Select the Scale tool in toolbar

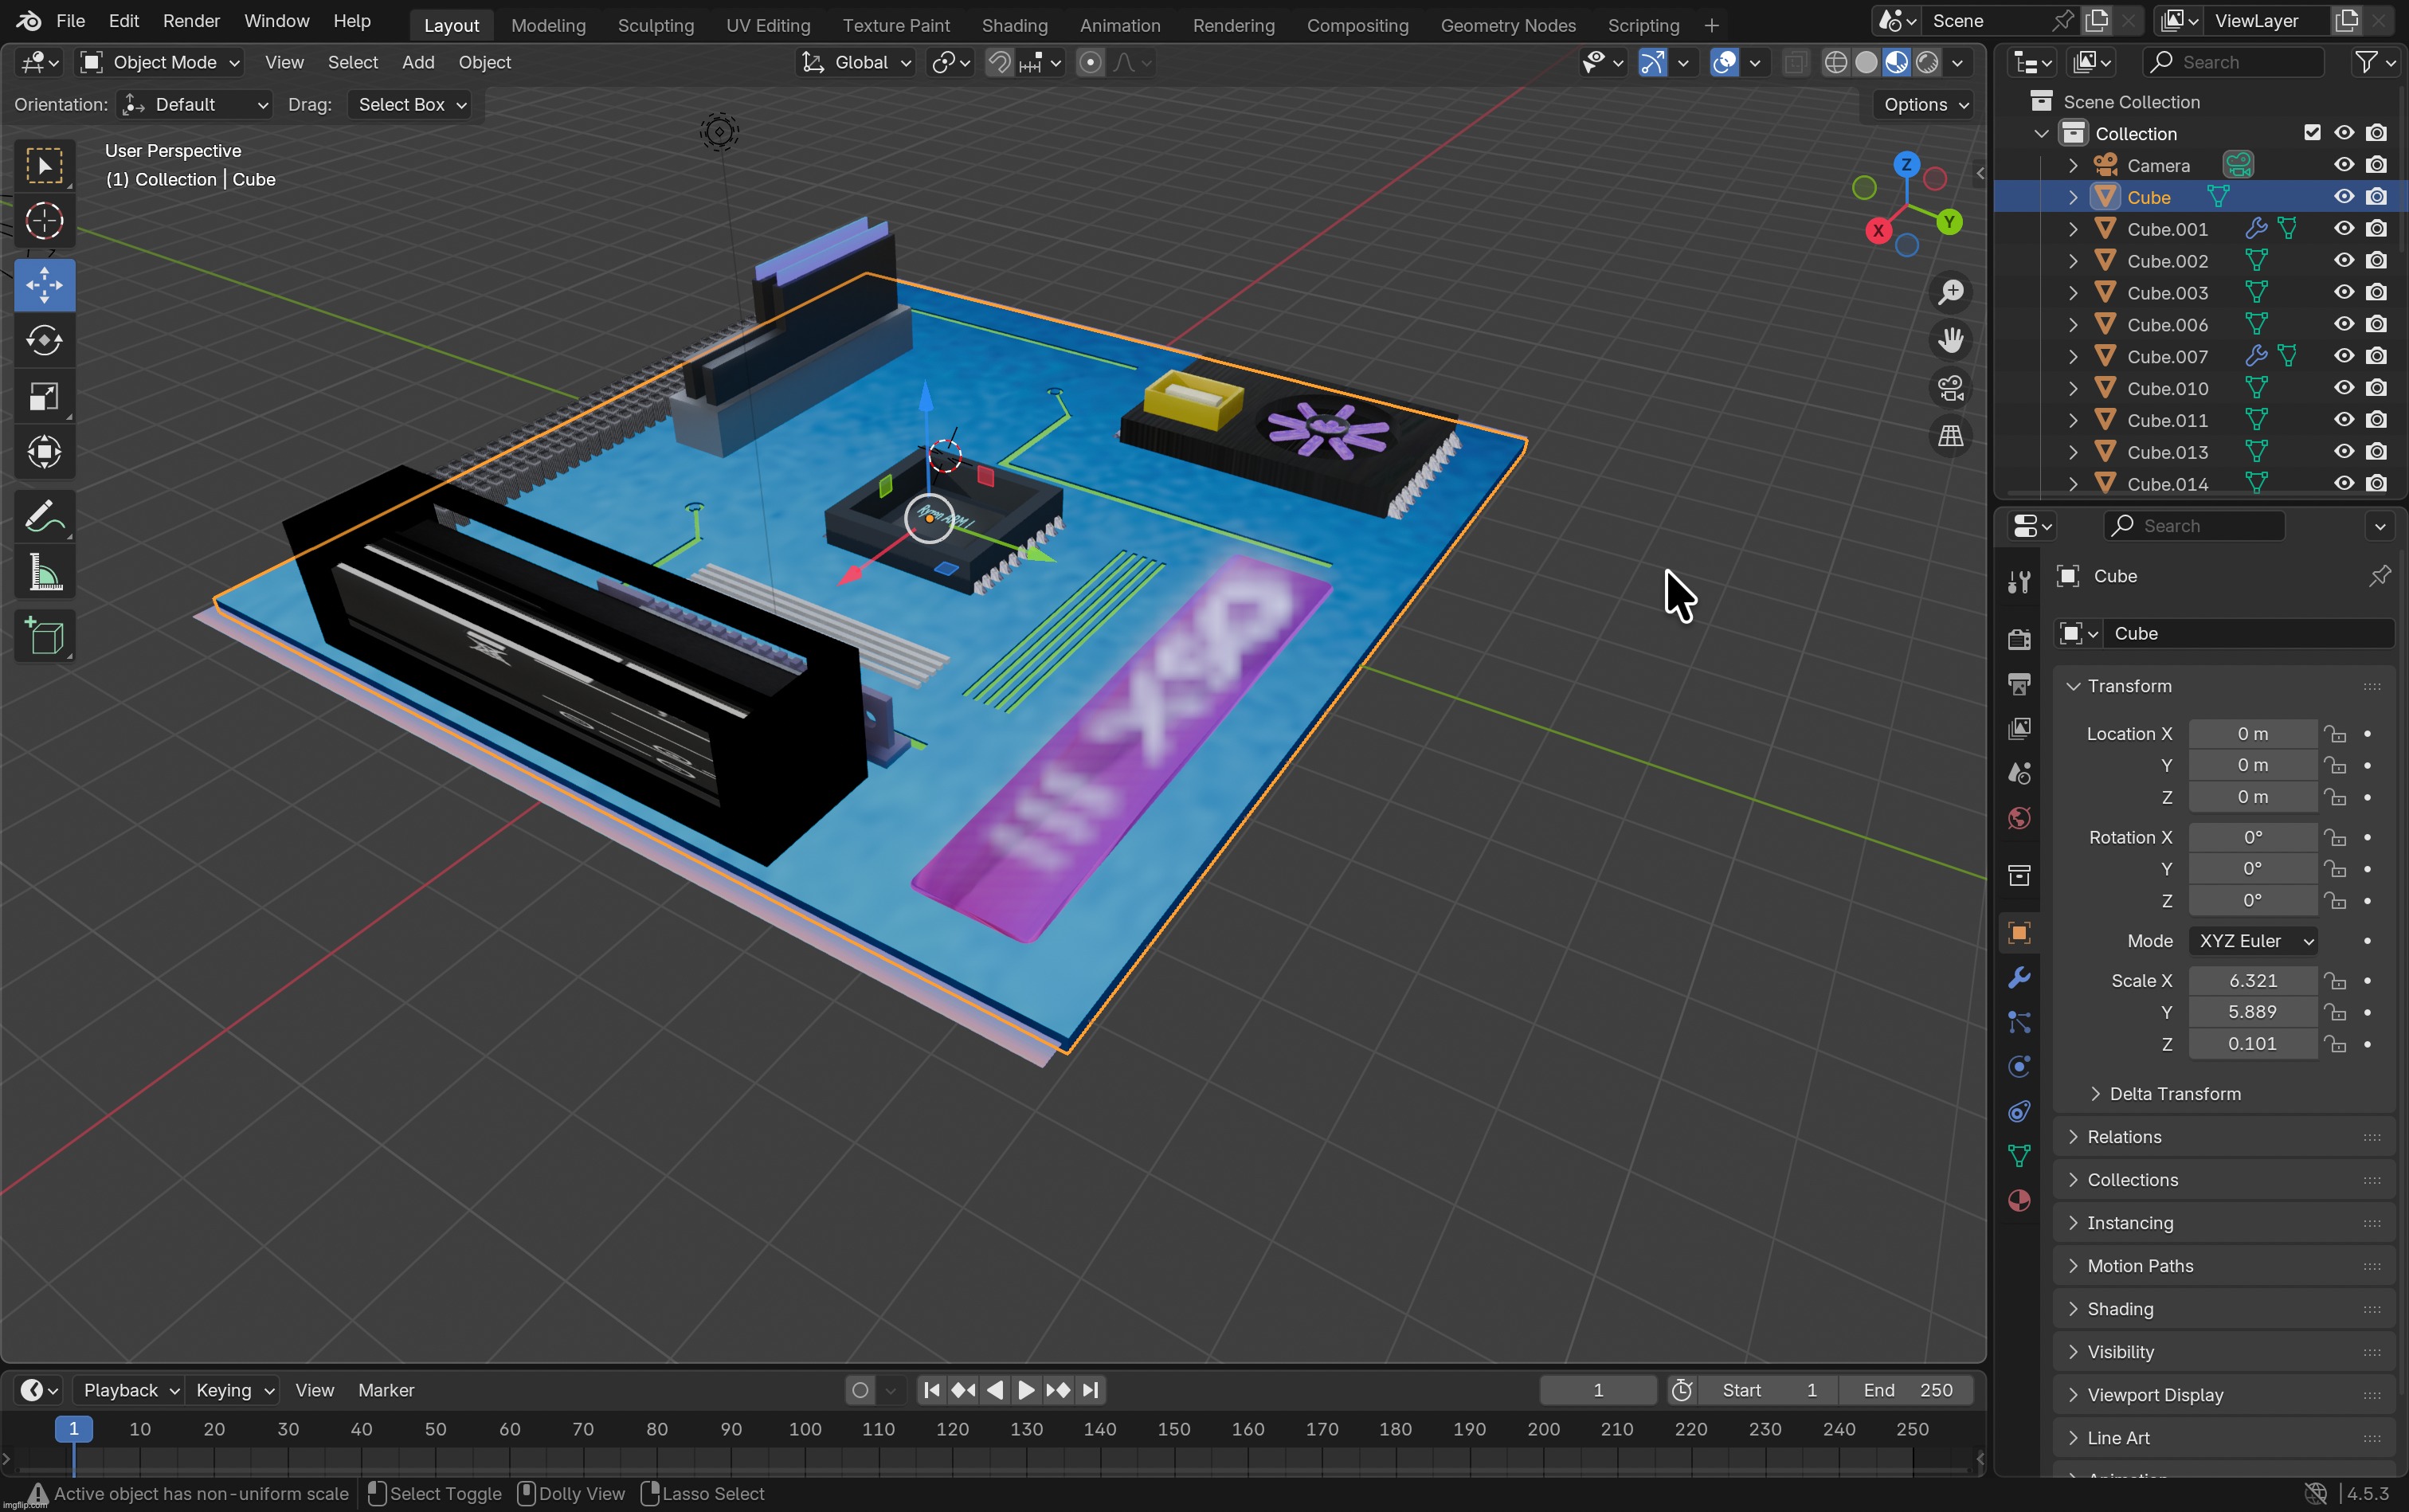point(44,397)
